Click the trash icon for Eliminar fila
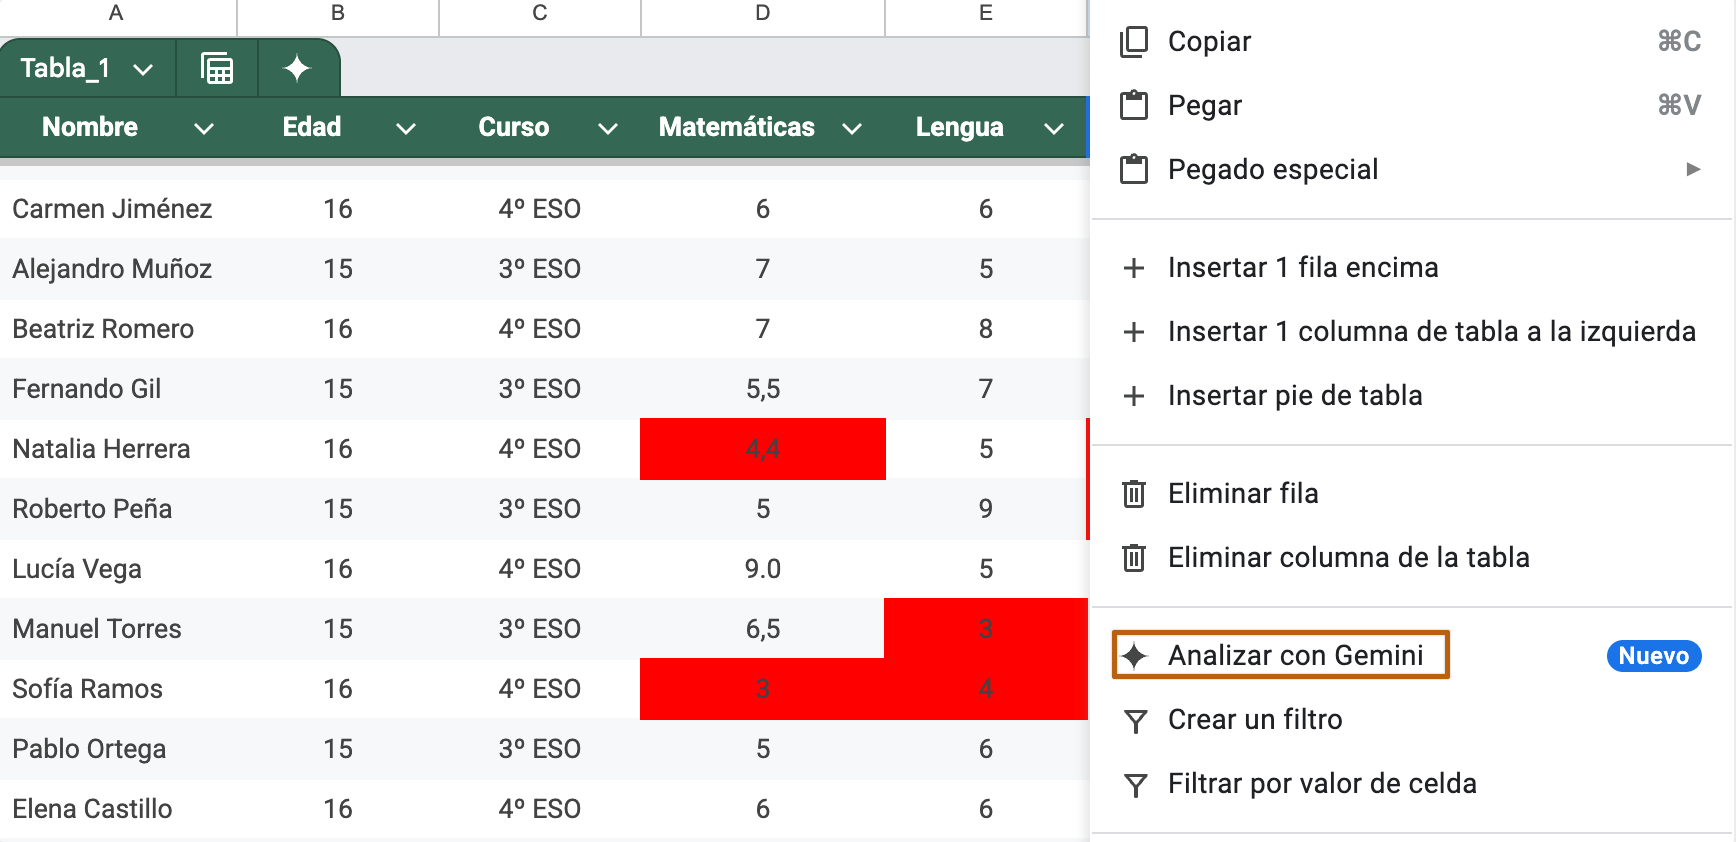The image size is (1736, 842). tap(1134, 494)
